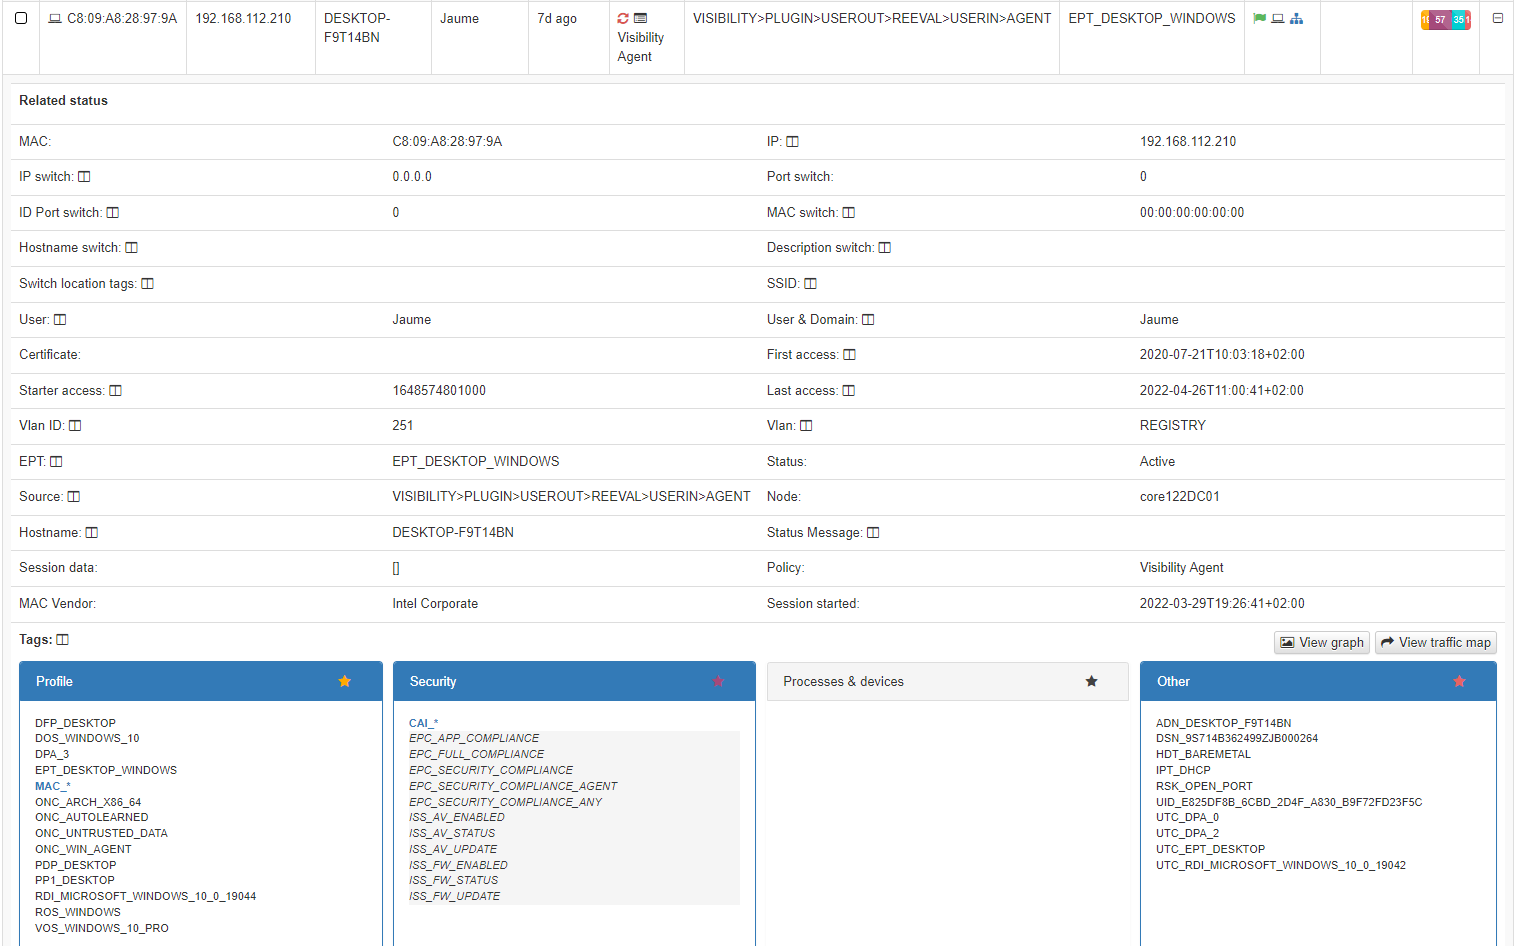Viewport: 1517px width, 946px height.
Task: Open the View graph button
Action: click(1321, 643)
